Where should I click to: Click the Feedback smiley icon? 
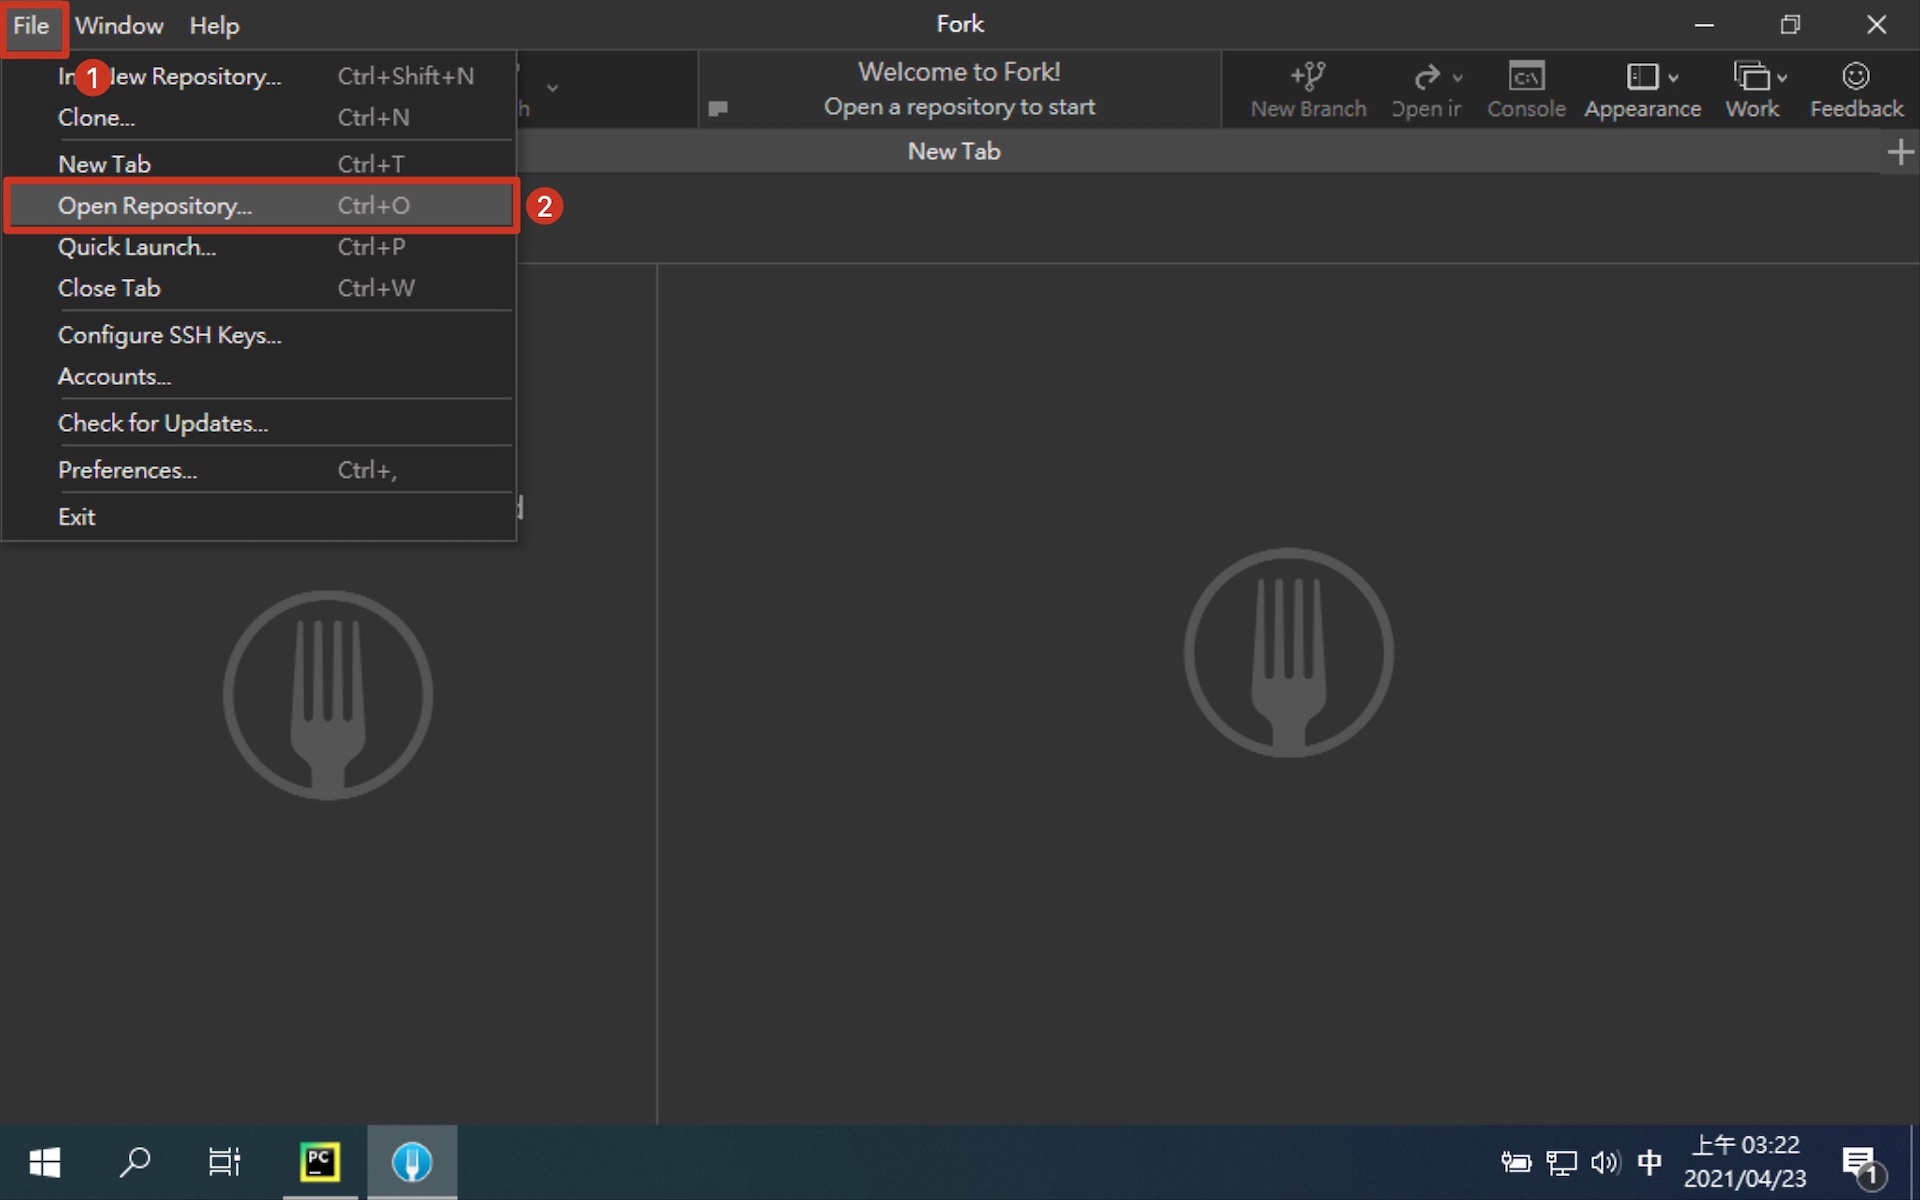point(1856,76)
